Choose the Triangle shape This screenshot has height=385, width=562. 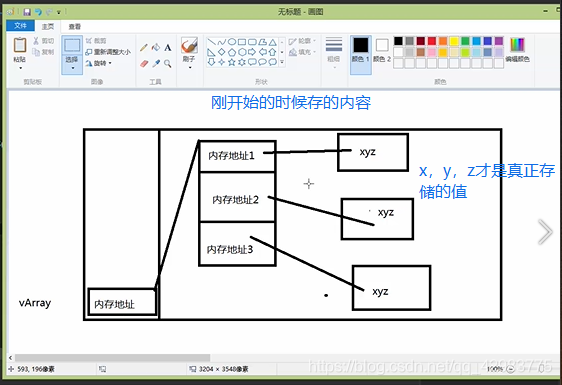pos(273,42)
